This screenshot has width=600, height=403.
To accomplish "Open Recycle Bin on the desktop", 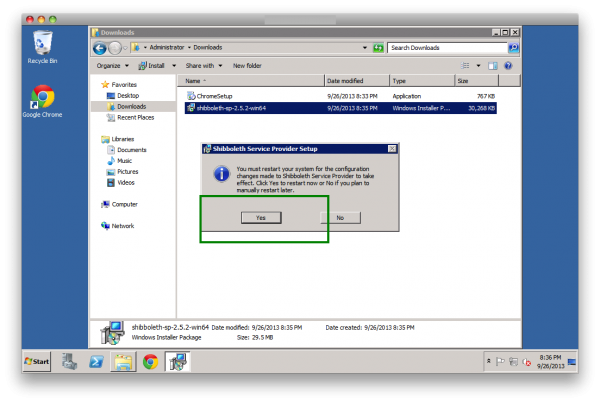I will coord(42,44).
